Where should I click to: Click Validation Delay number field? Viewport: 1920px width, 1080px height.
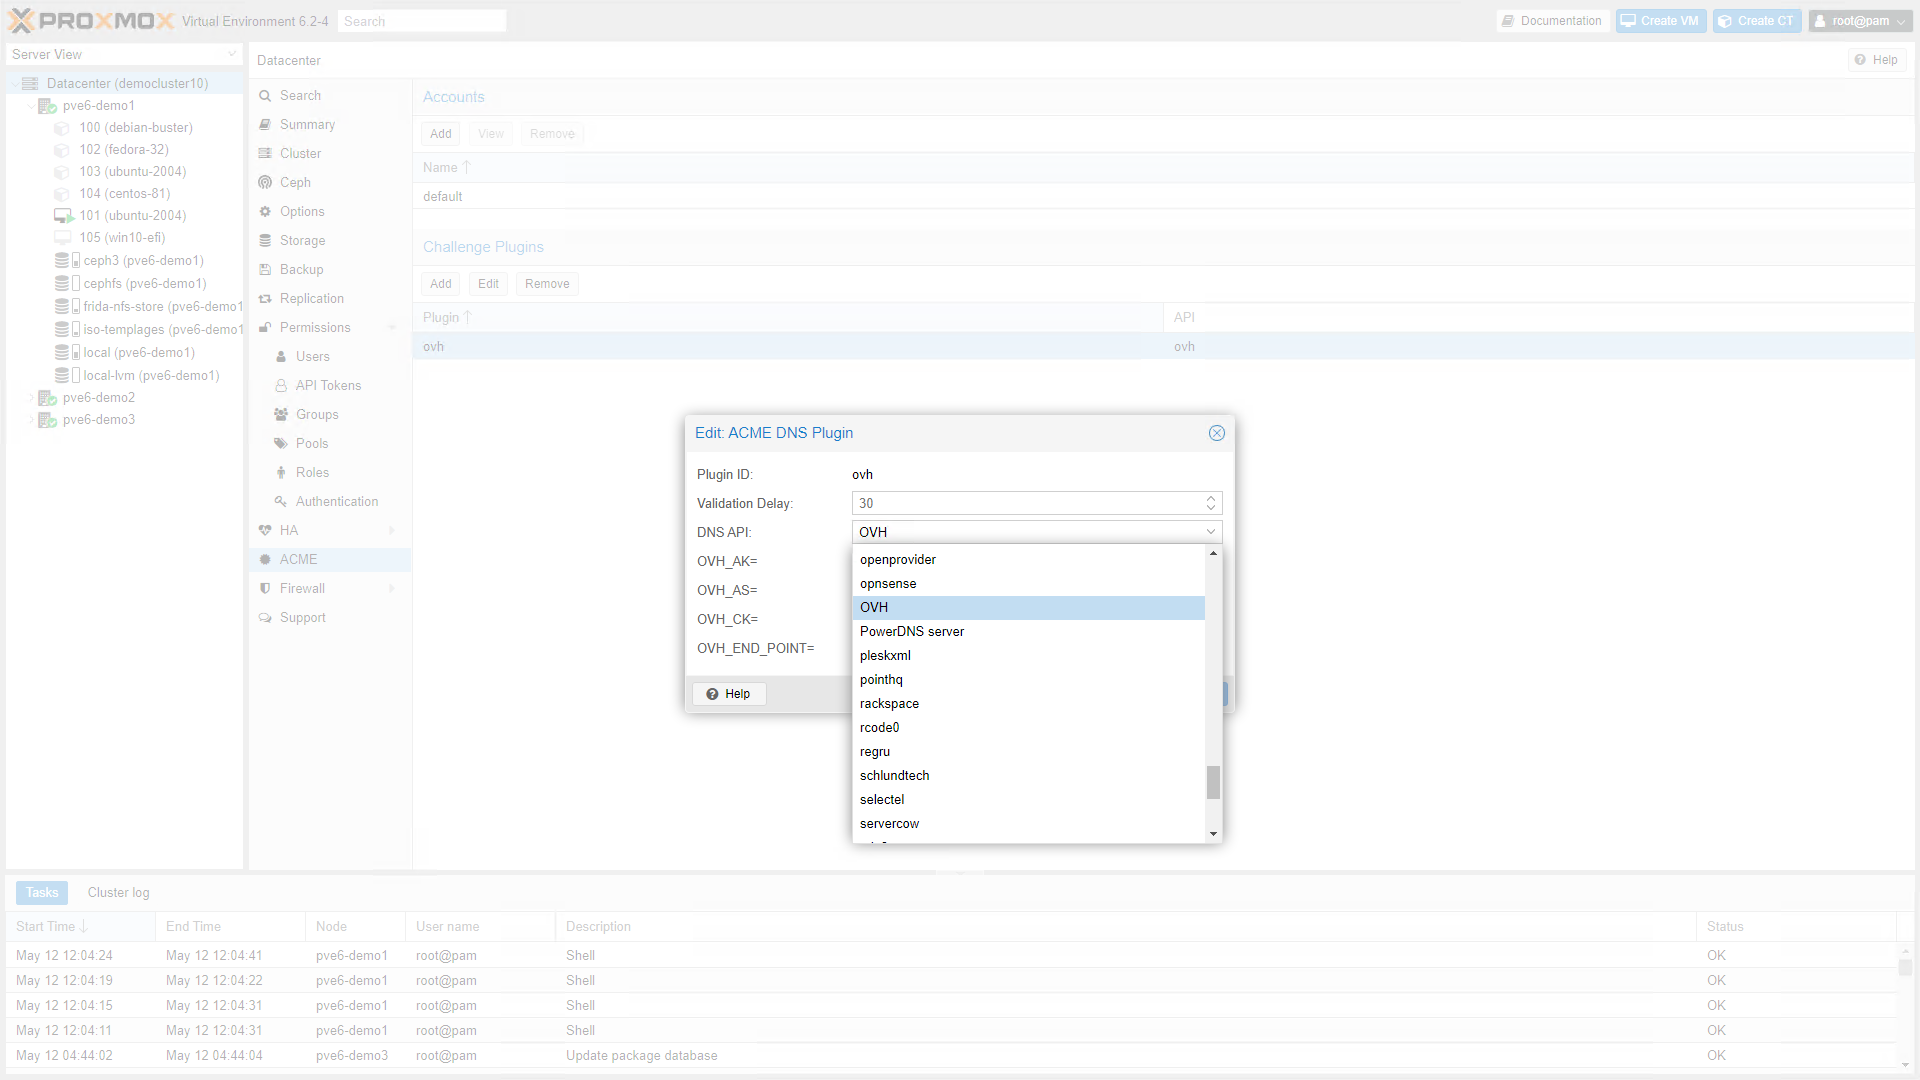(1027, 504)
